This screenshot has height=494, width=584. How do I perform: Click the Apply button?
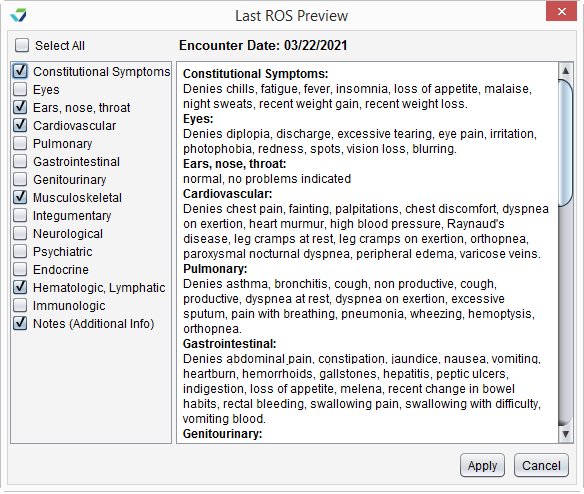(x=482, y=465)
